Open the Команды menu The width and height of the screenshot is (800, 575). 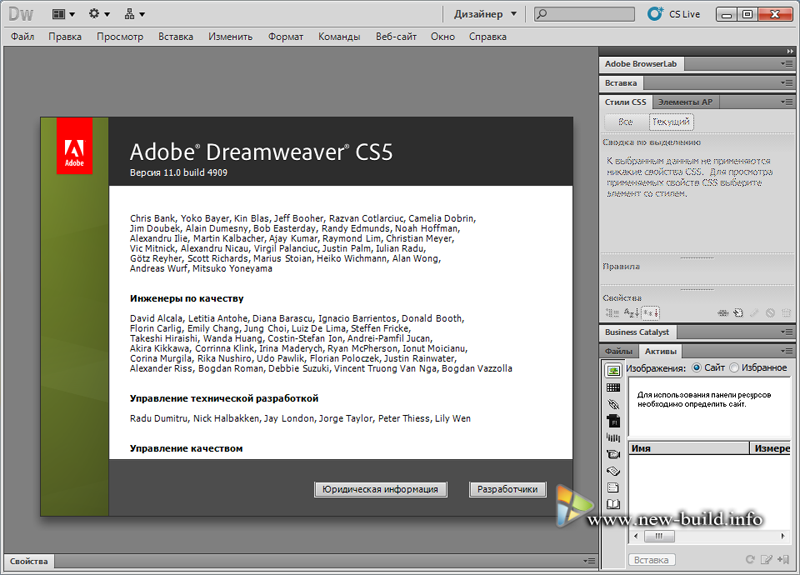point(339,37)
